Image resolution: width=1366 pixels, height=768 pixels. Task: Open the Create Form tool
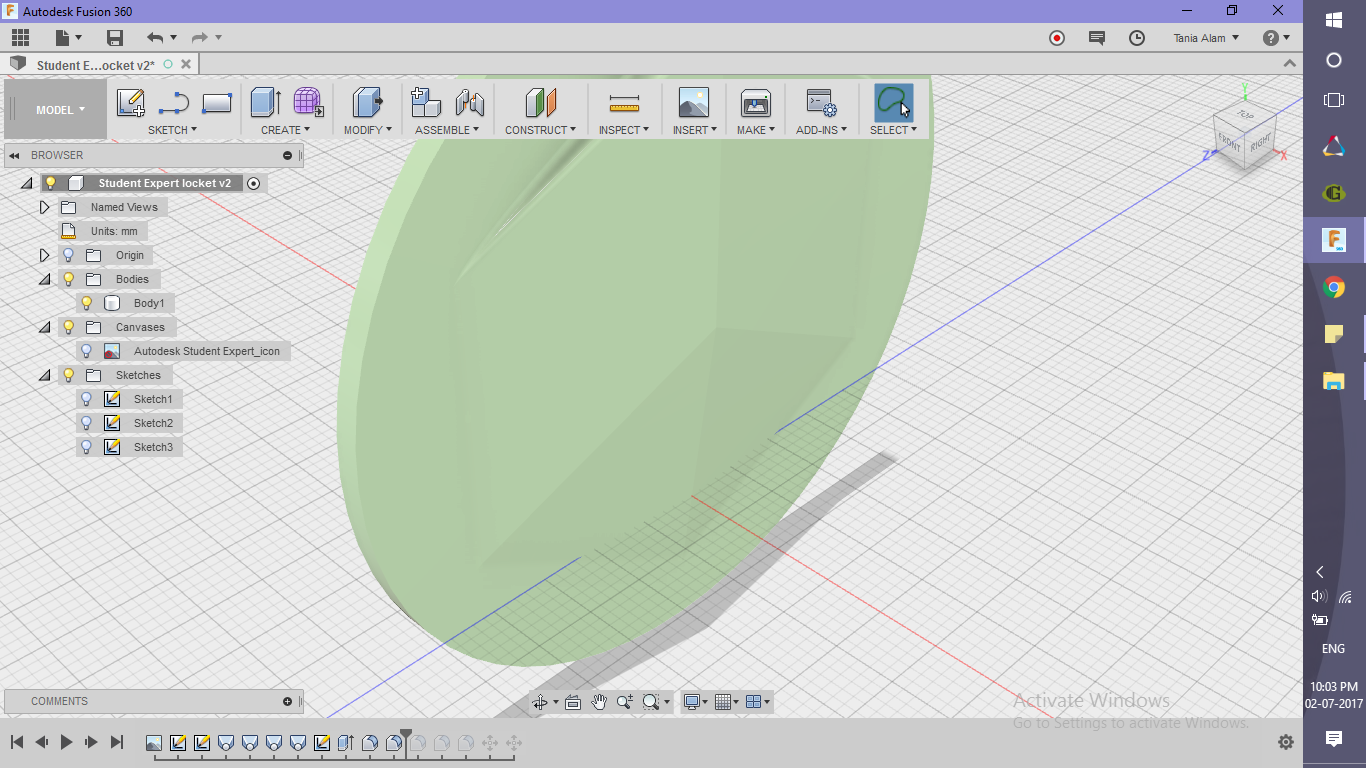pos(308,103)
